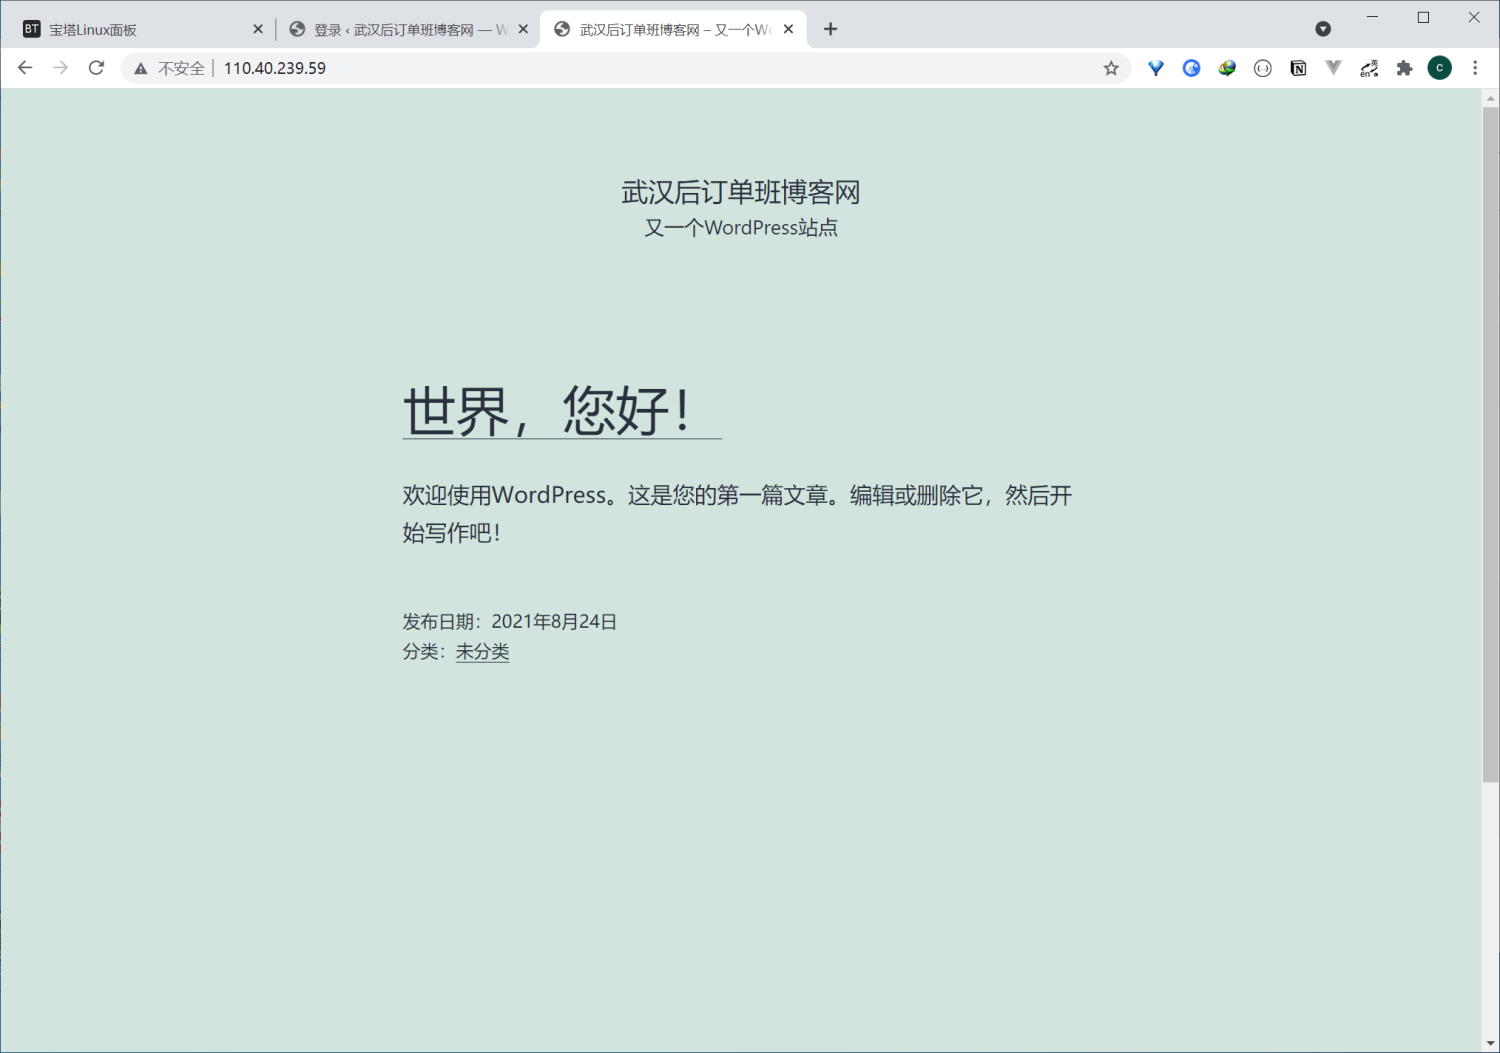1500x1053 pixels.
Task: Click the 未分类 category link
Action: point(482,651)
